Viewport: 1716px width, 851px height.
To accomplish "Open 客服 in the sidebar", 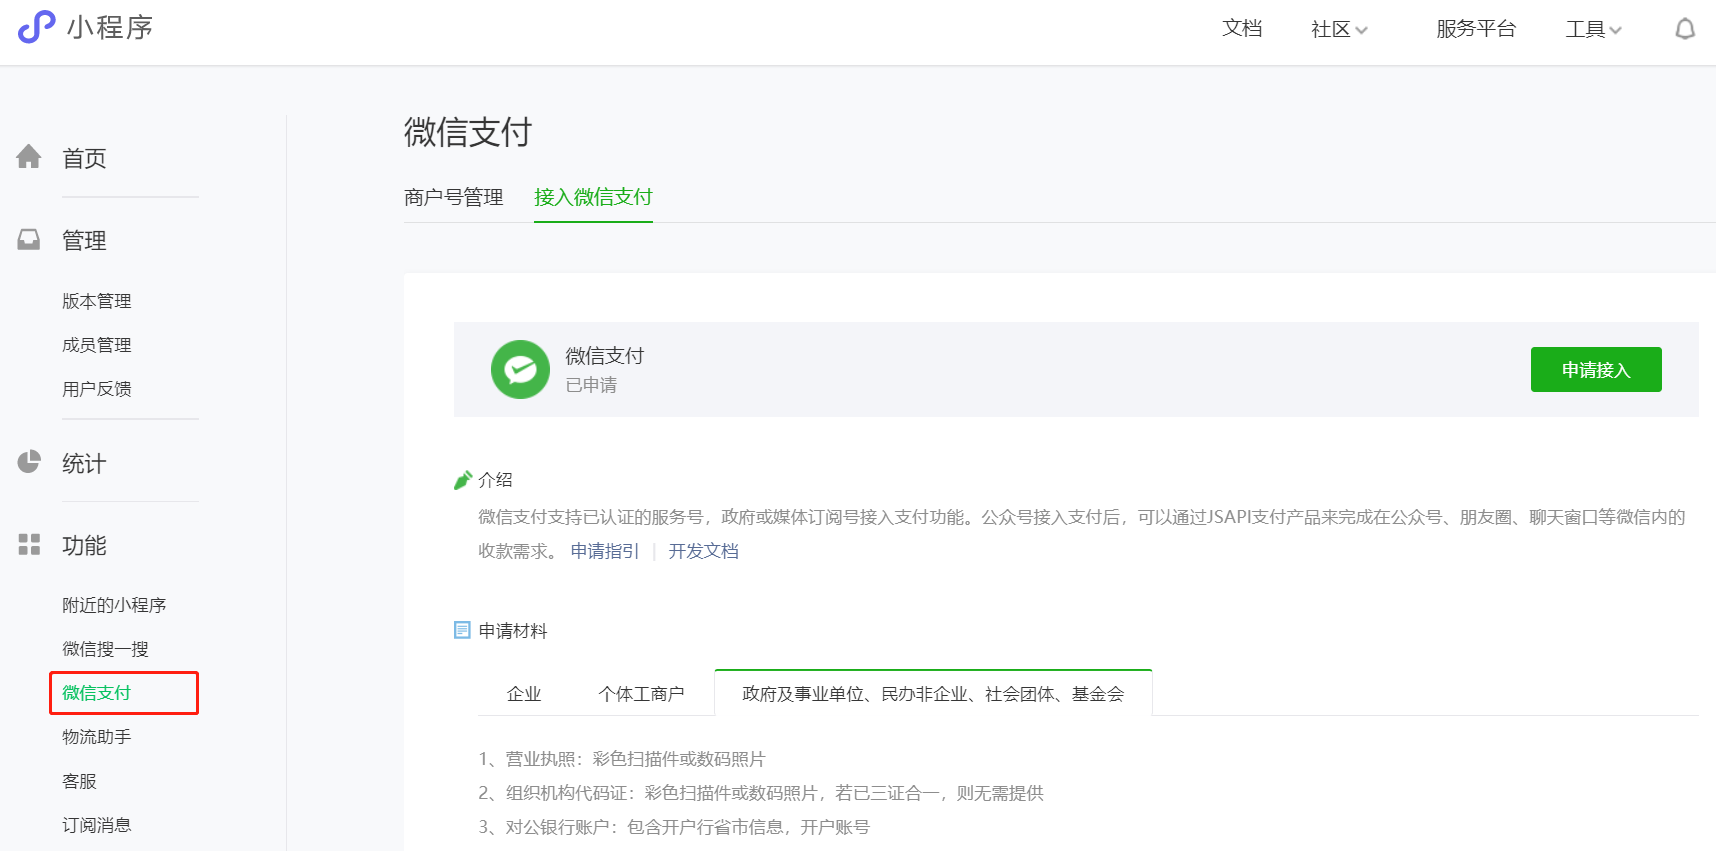I will click(x=79, y=781).
